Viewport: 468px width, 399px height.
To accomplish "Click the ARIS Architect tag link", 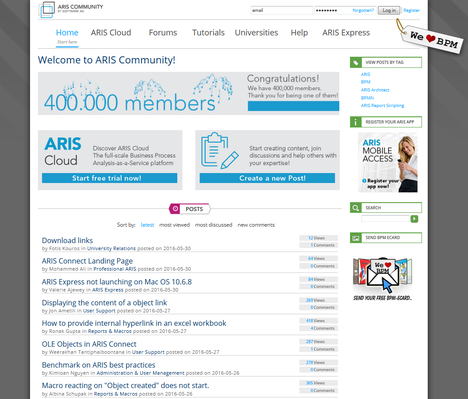I will click(x=375, y=90).
